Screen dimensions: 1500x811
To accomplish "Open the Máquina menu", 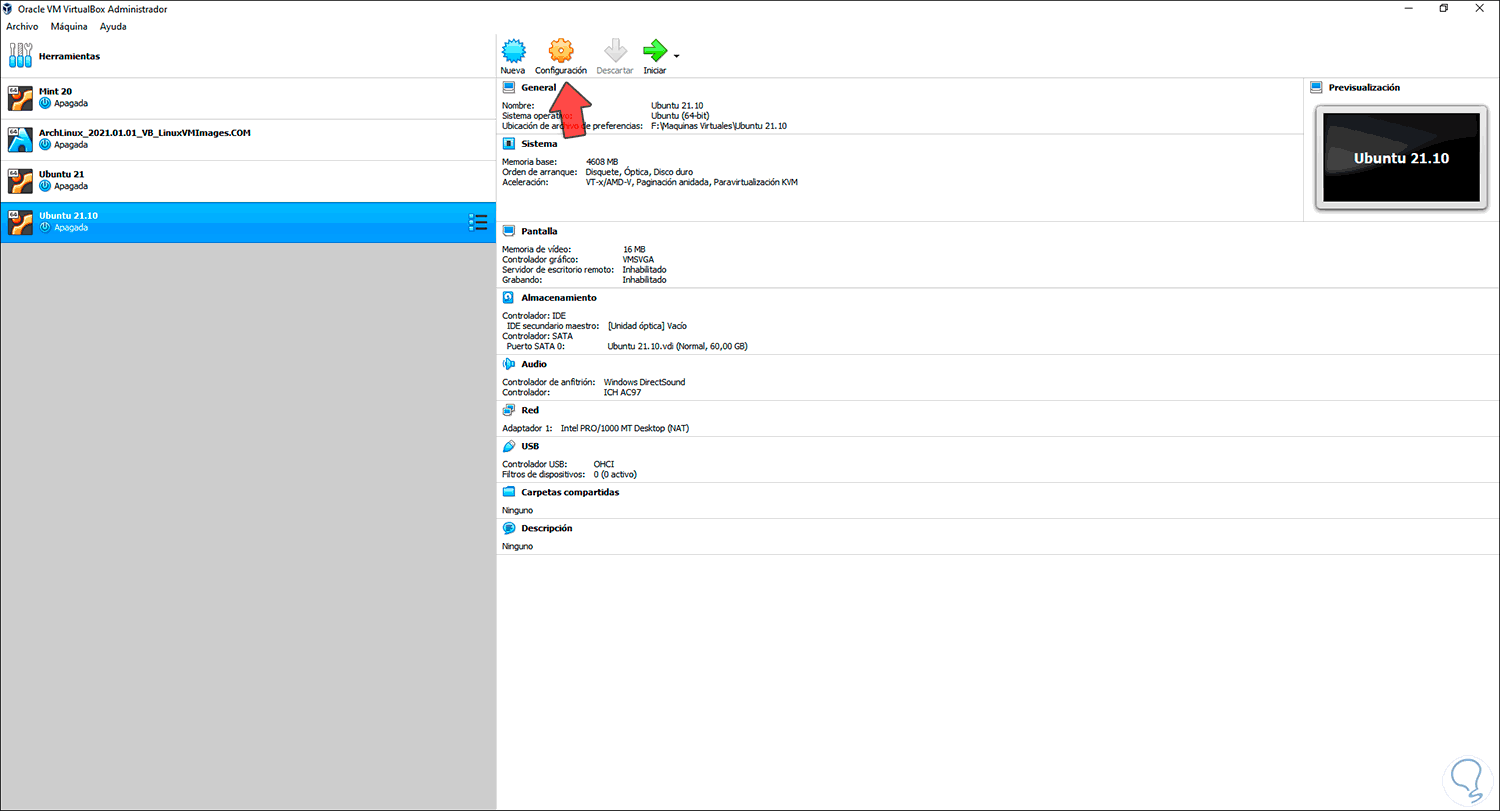I will pos(69,26).
